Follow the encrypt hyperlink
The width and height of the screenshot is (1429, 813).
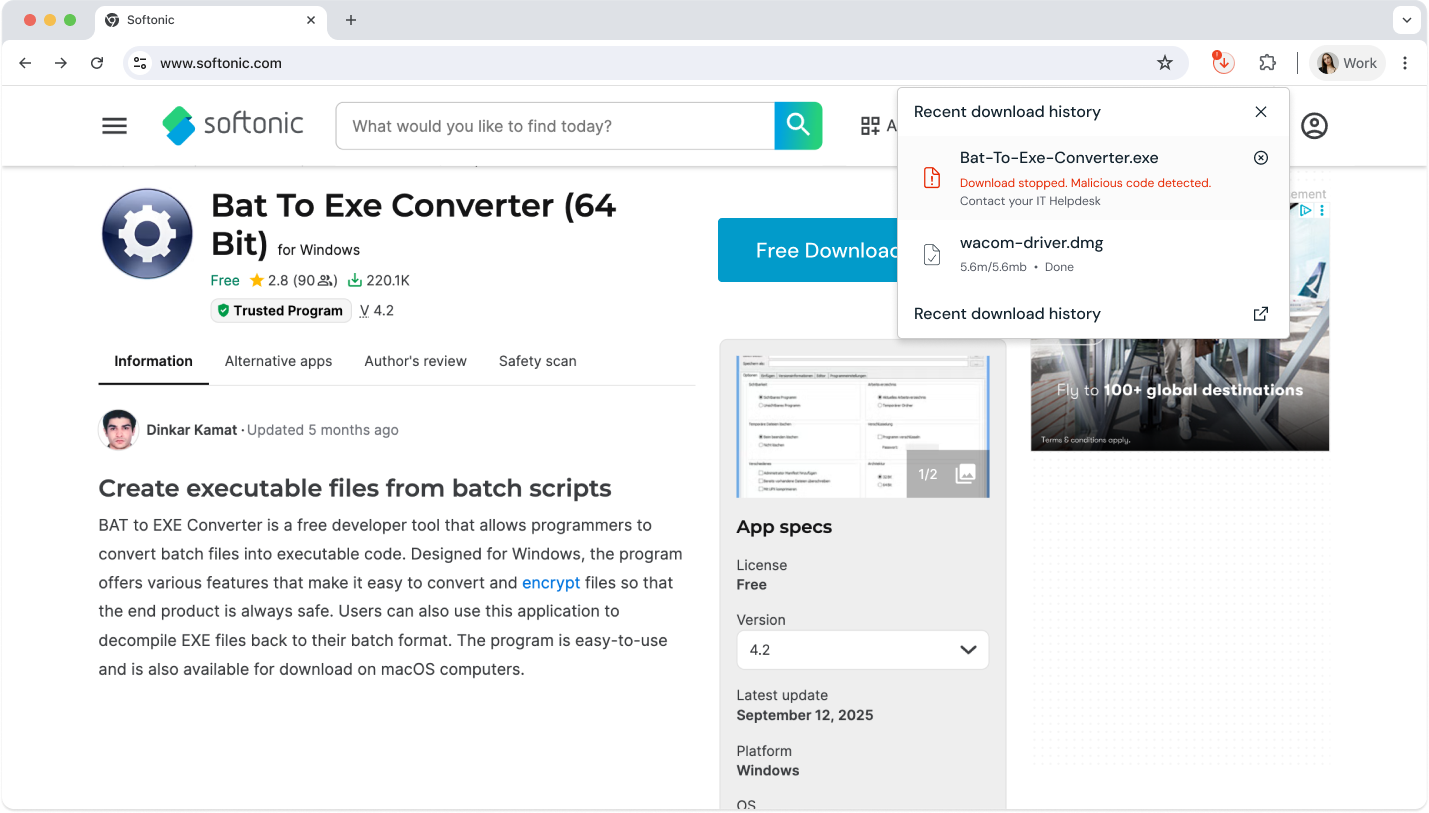(551, 583)
